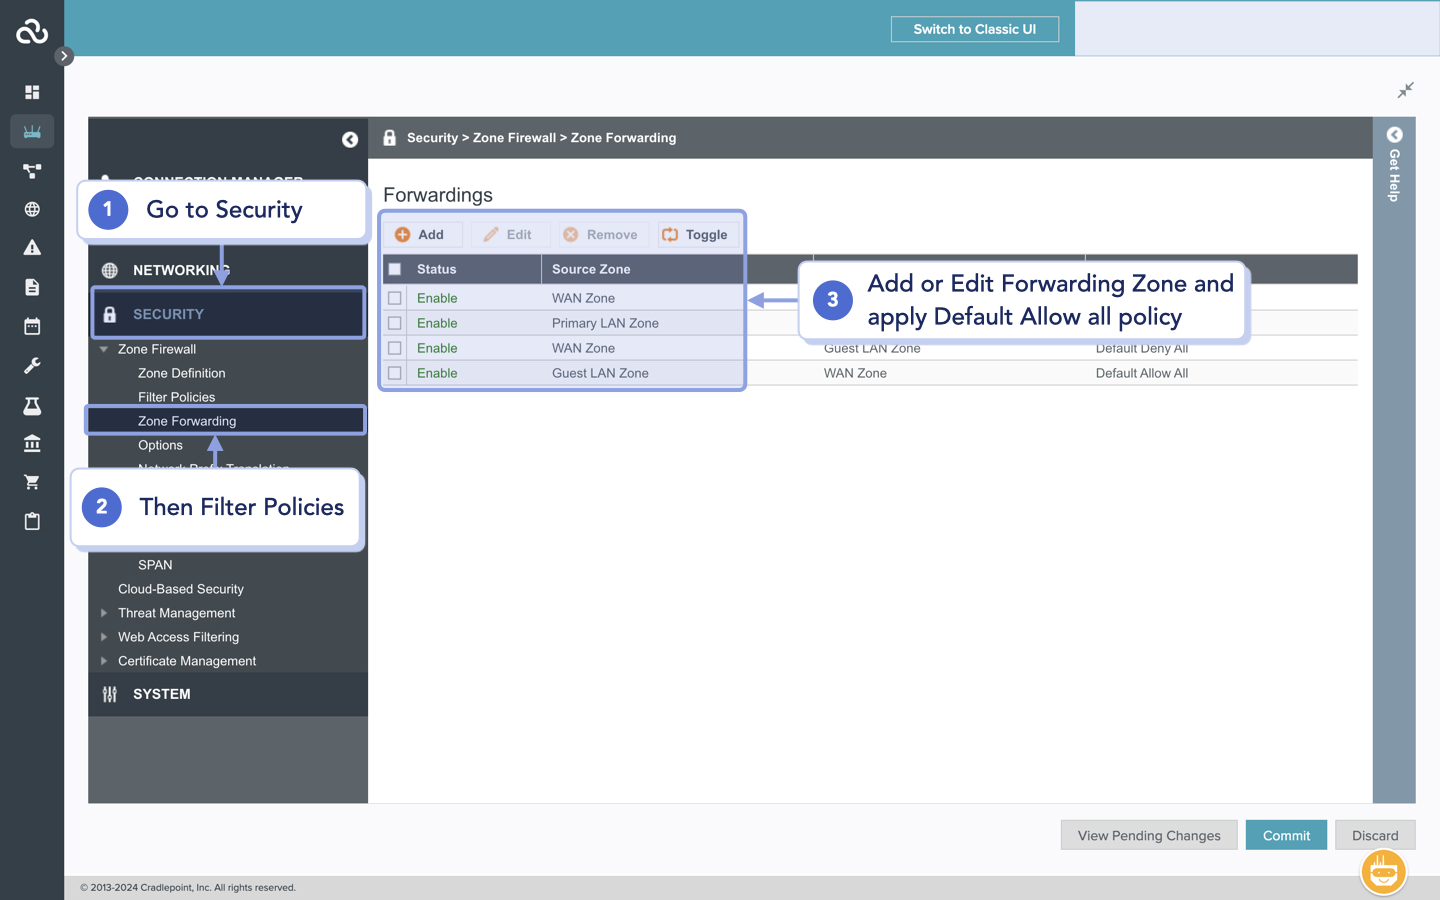Viewport: 1440px width, 900px height.
Task: Click the Commit button
Action: click(1286, 835)
